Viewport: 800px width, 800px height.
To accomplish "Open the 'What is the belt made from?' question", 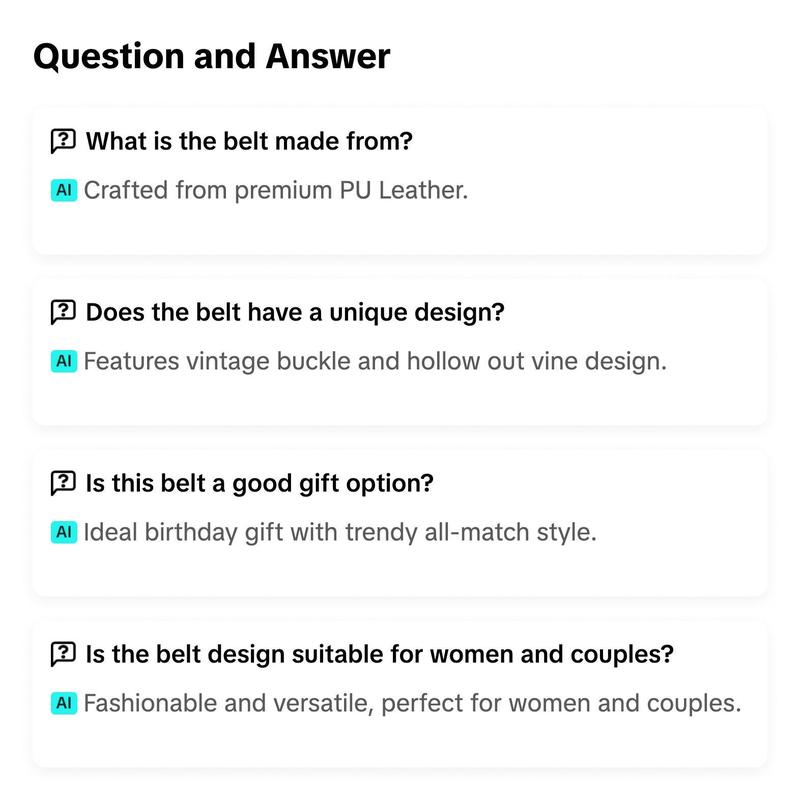I will pos(249,141).
